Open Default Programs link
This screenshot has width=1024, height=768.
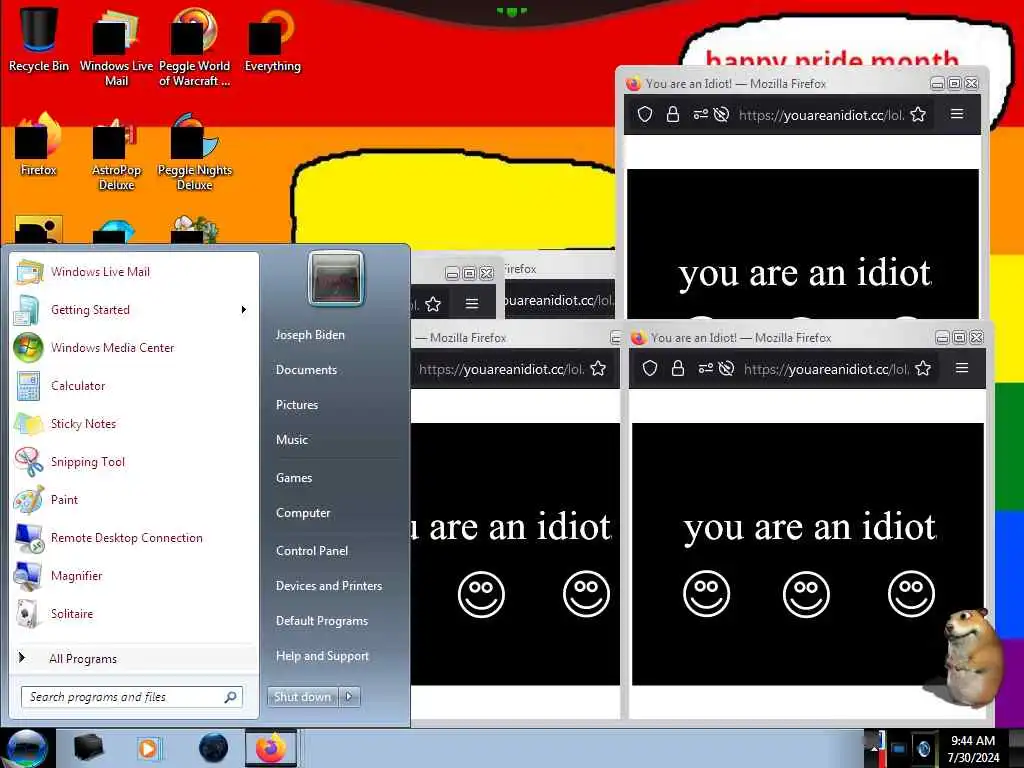(x=322, y=621)
